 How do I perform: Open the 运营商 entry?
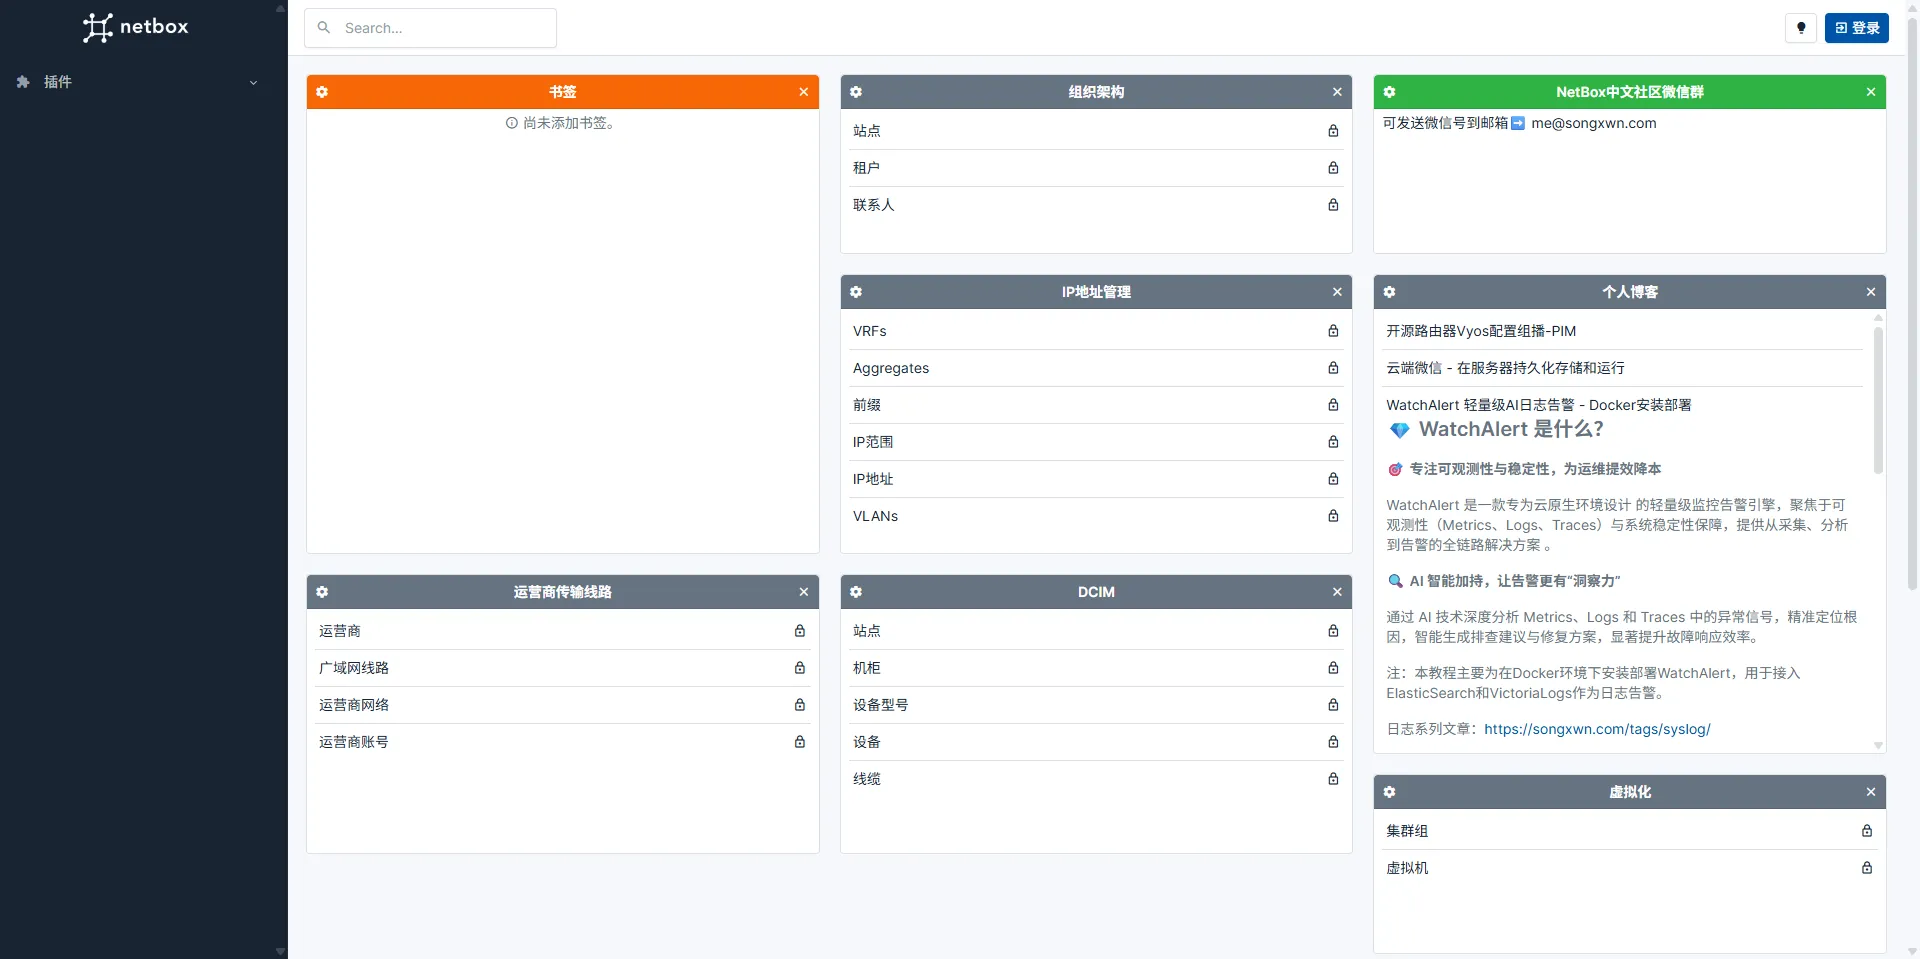pyautogui.click(x=563, y=631)
